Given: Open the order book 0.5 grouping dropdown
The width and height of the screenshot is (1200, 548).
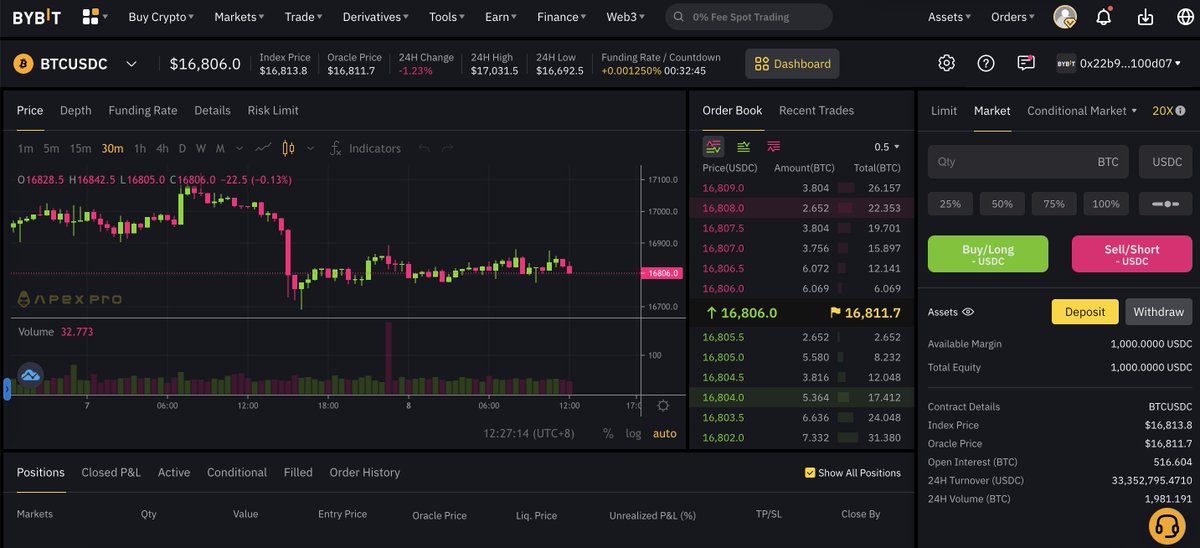Looking at the screenshot, I should 886,147.
